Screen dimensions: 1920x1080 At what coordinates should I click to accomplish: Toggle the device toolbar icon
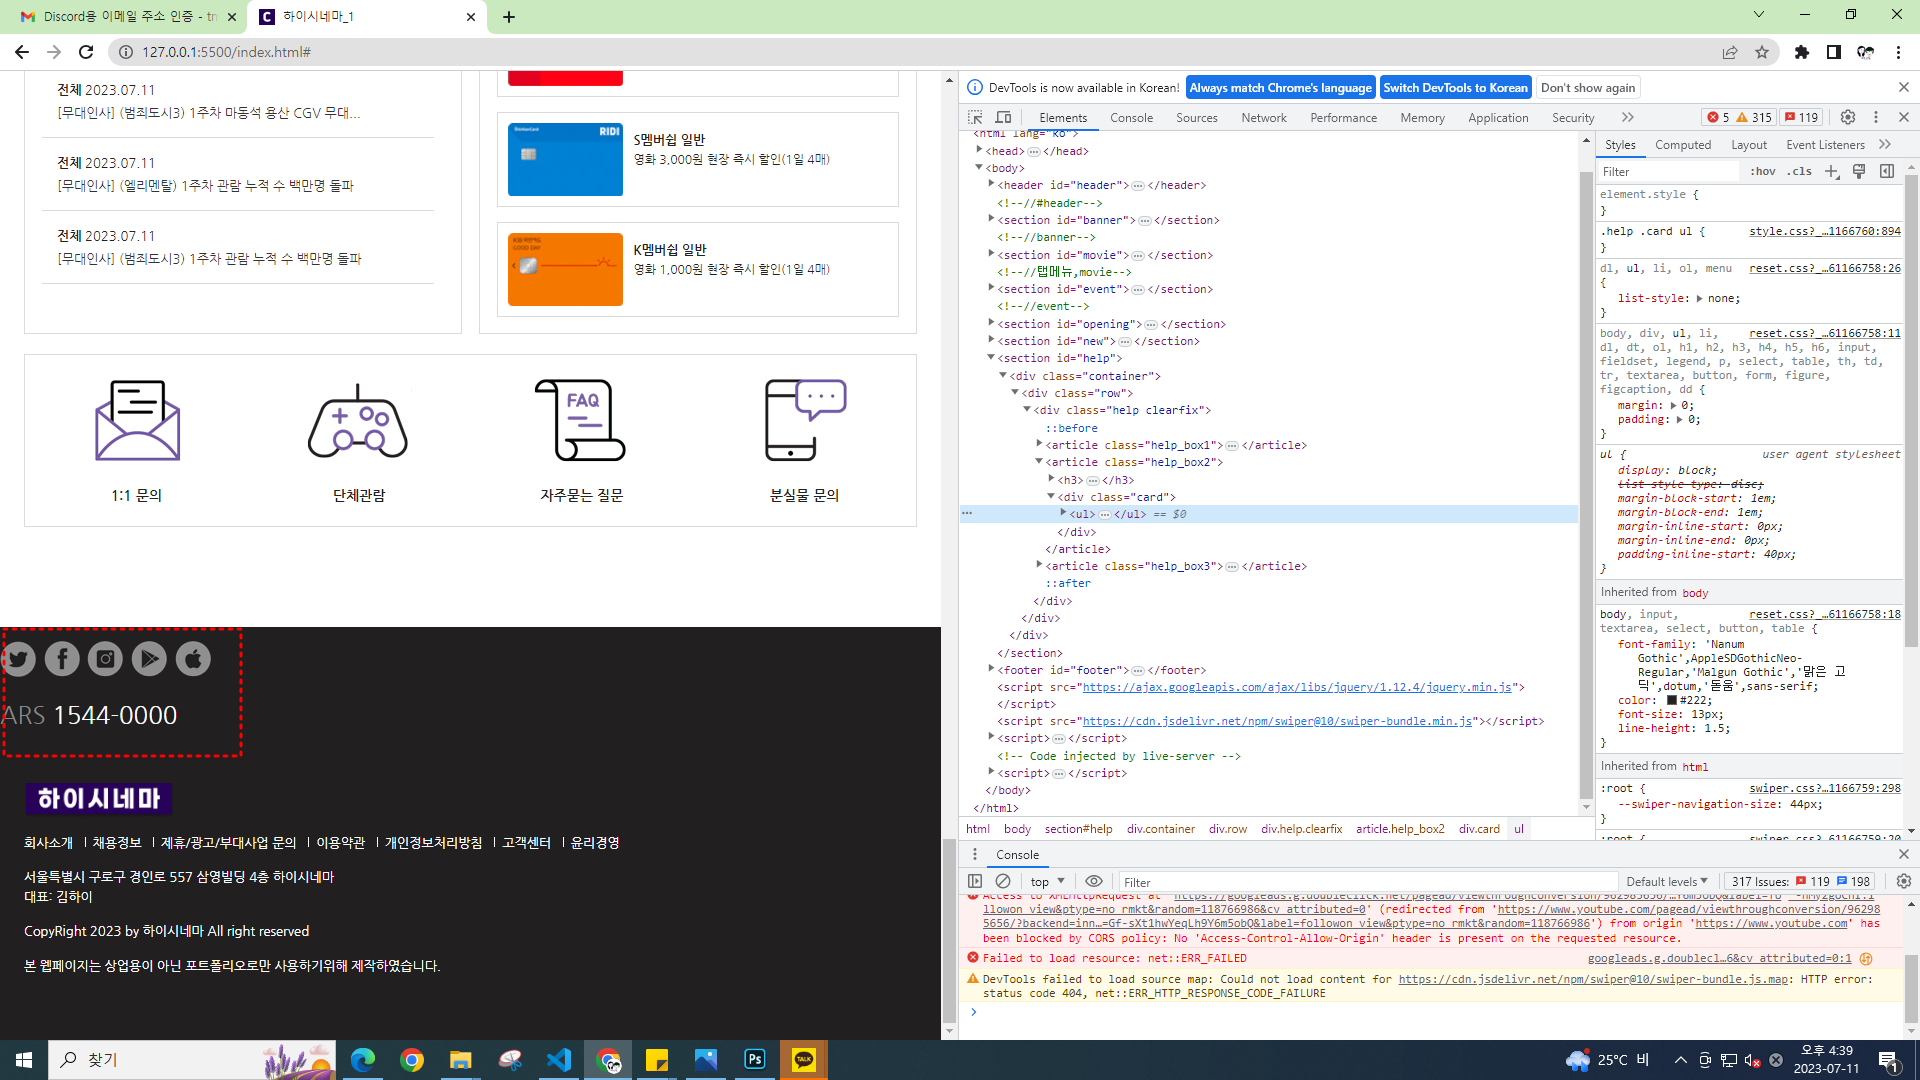(1003, 117)
